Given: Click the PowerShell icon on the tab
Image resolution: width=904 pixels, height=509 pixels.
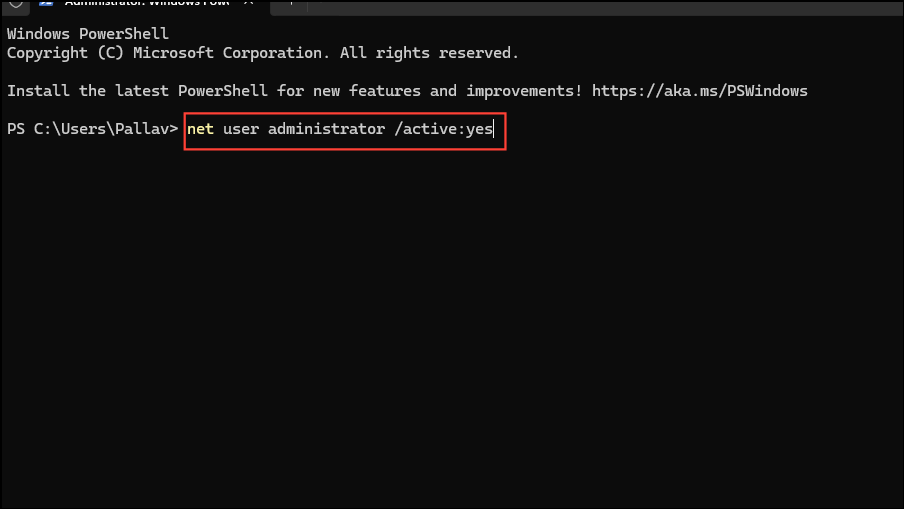Looking at the screenshot, I should [x=46, y=3].
